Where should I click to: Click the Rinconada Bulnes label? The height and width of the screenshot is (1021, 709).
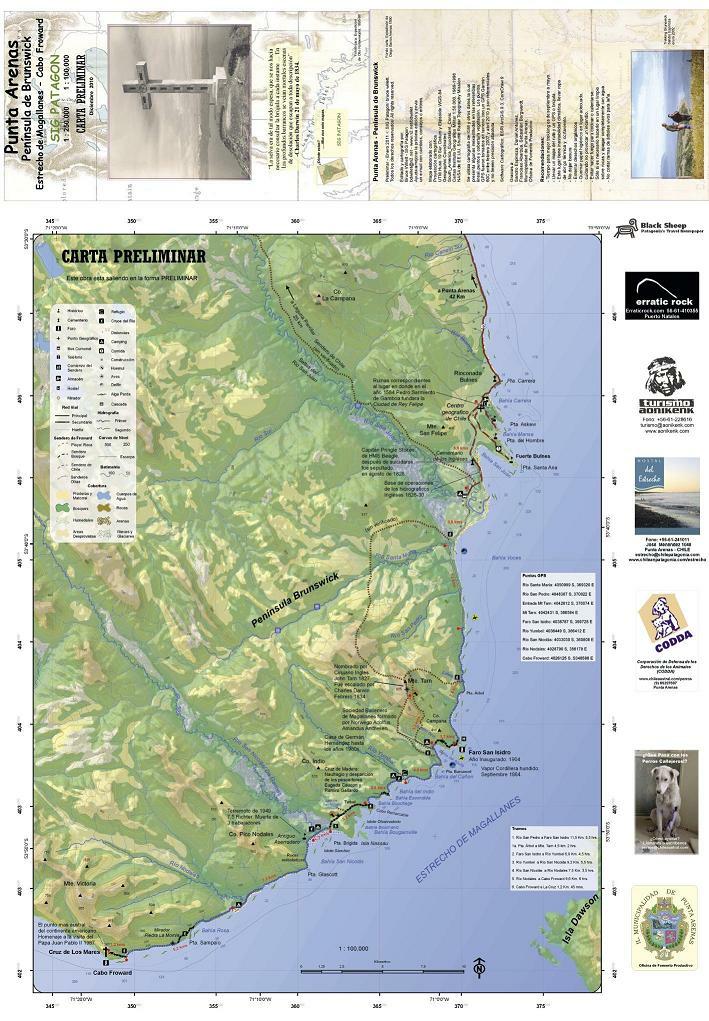(x=467, y=376)
